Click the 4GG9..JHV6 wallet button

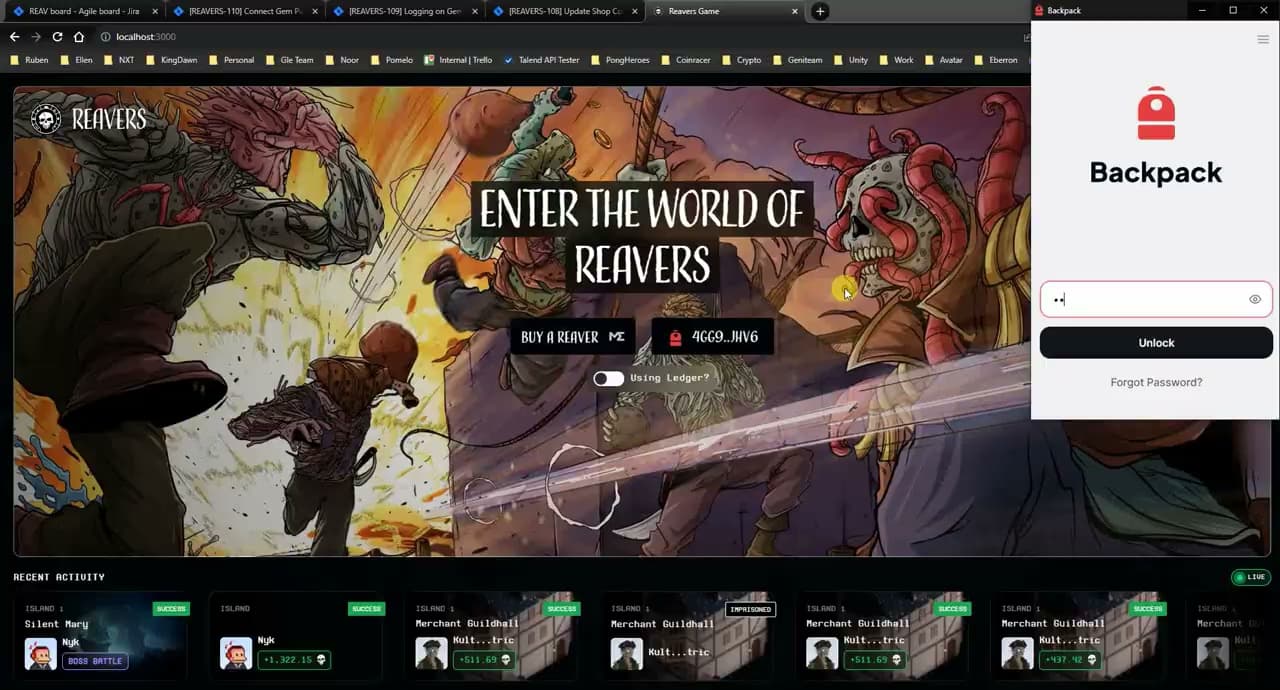point(712,337)
